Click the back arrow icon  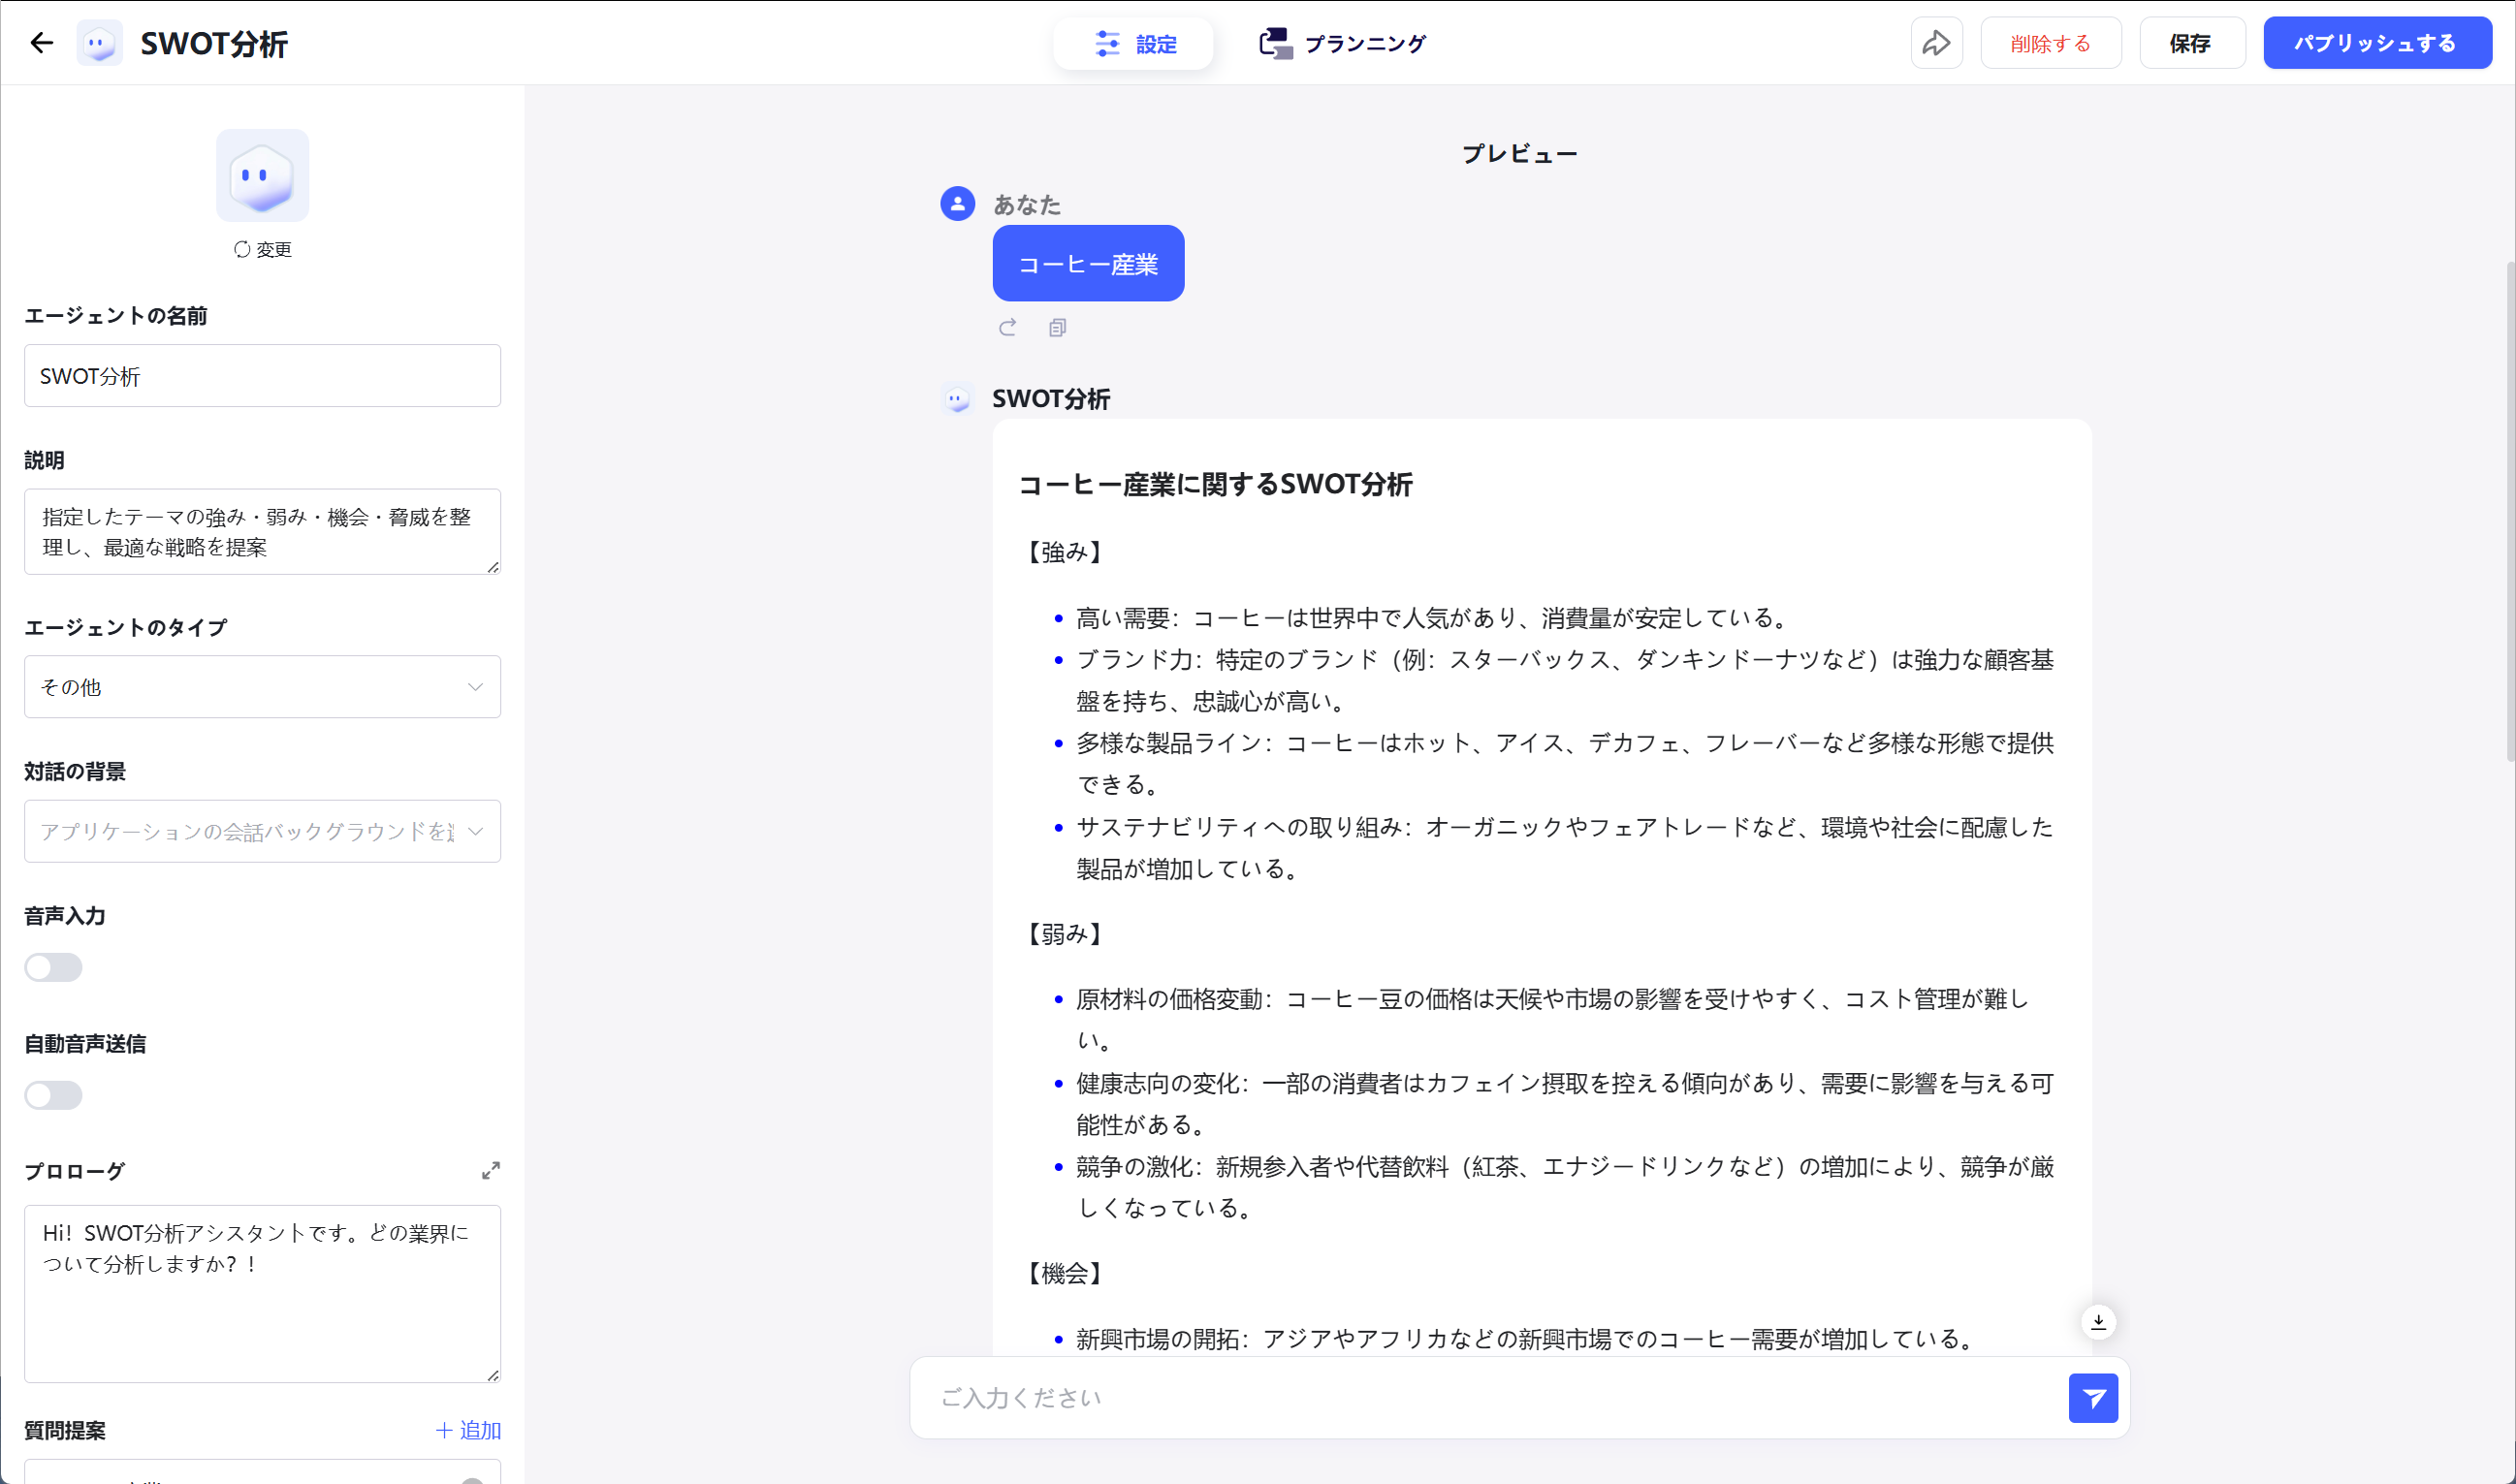coord(41,43)
